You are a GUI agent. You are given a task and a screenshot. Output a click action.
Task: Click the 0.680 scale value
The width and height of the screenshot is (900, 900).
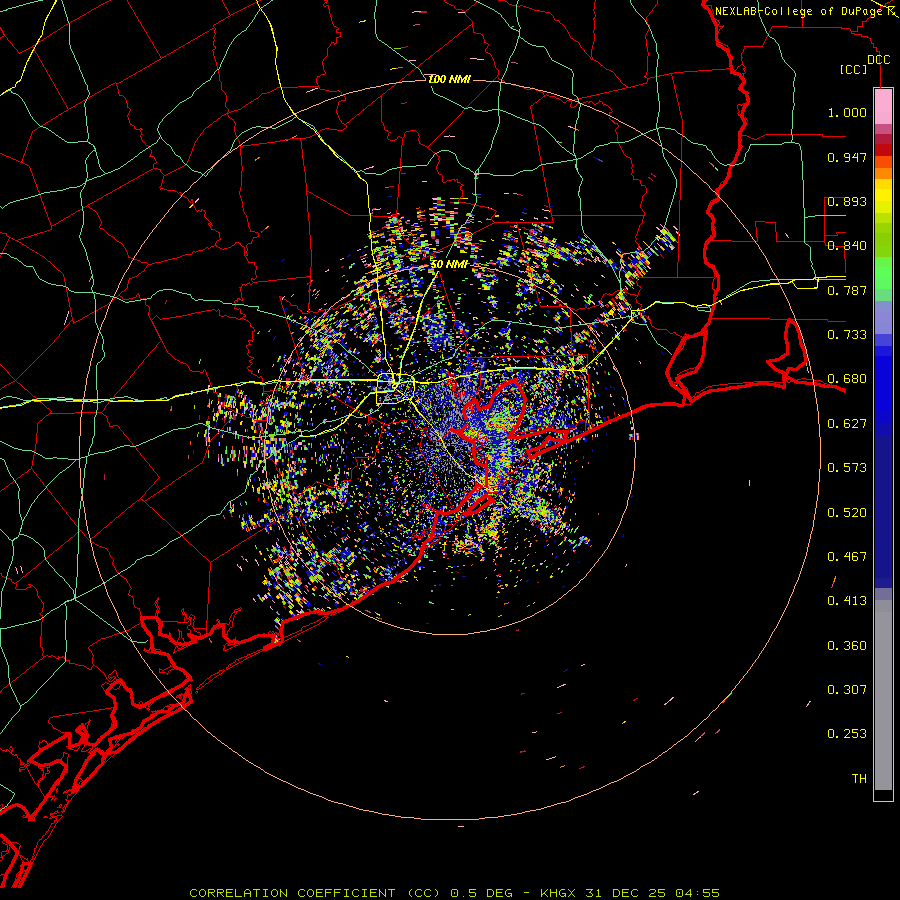847,379
